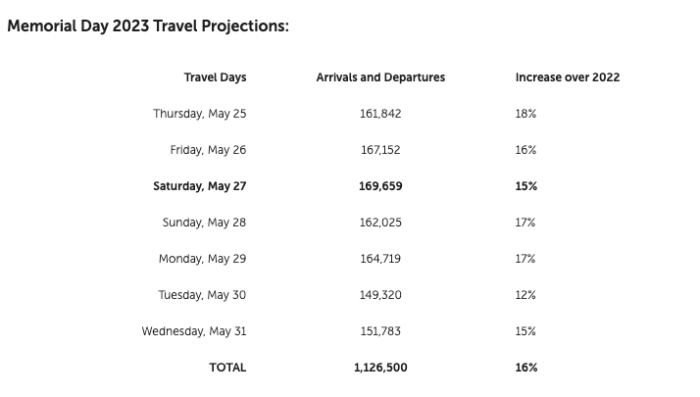Click the Memorial Day 2023 Travel Projections heading
700x397 pixels.
[148, 26]
